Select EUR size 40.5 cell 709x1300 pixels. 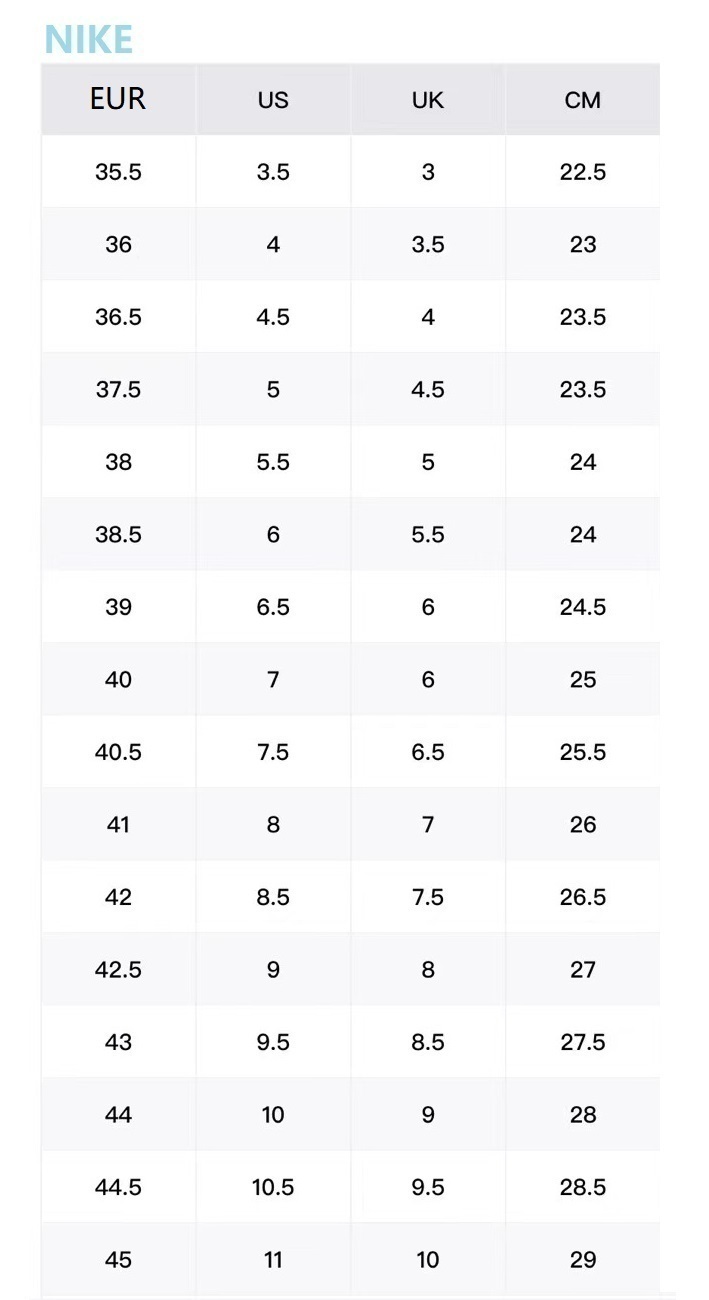pos(118,752)
